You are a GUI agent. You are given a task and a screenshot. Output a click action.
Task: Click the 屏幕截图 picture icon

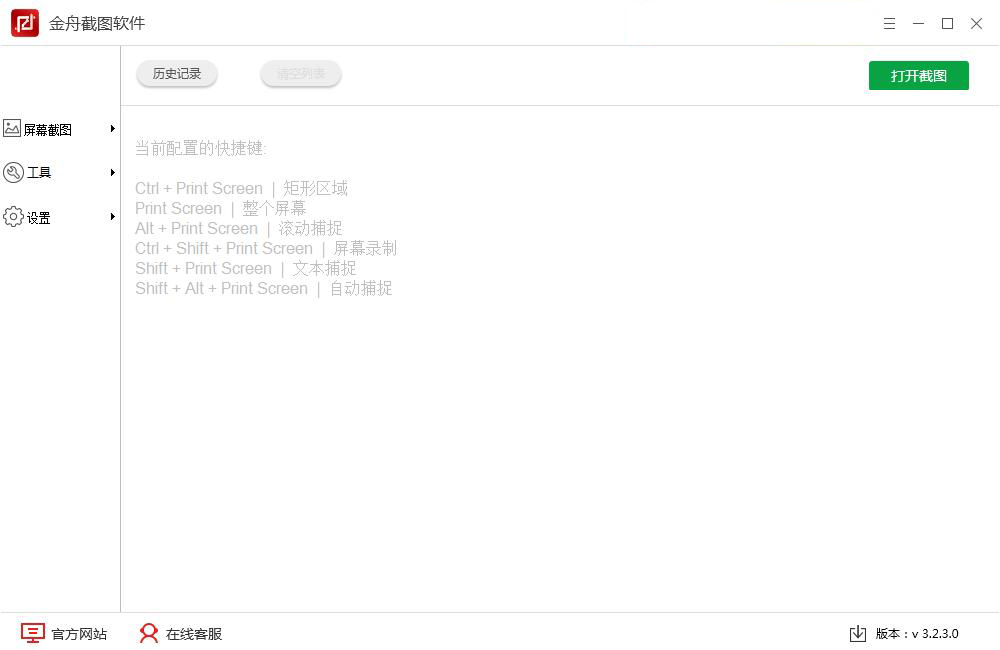(x=11, y=128)
